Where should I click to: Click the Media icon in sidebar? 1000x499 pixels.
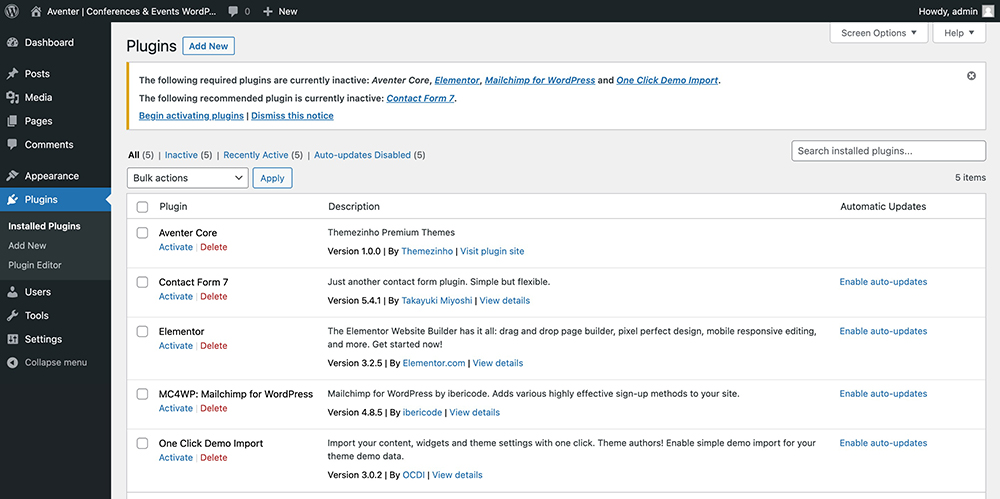pyautogui.click(x=12, y=98)
